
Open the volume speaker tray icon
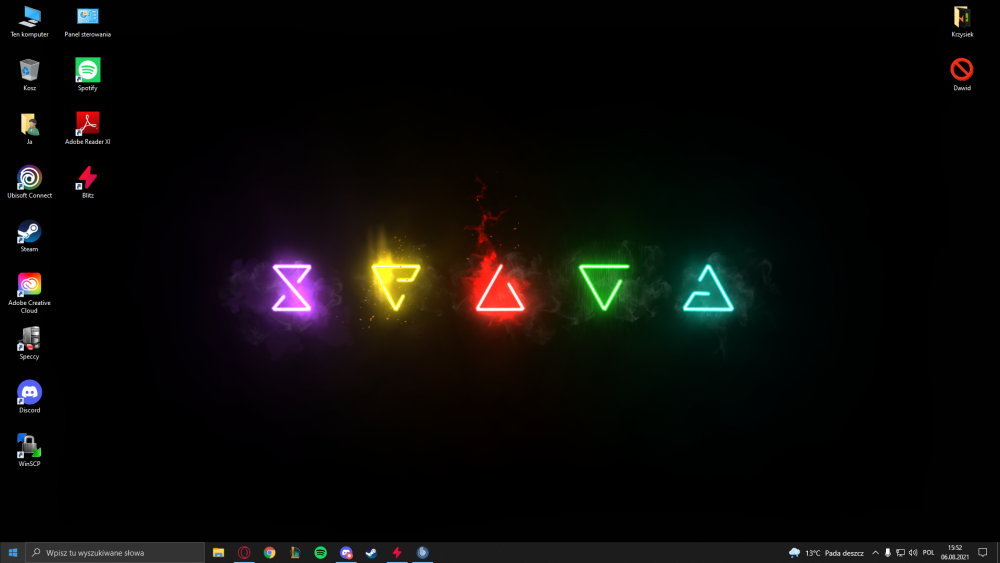[x=913, y=553]
